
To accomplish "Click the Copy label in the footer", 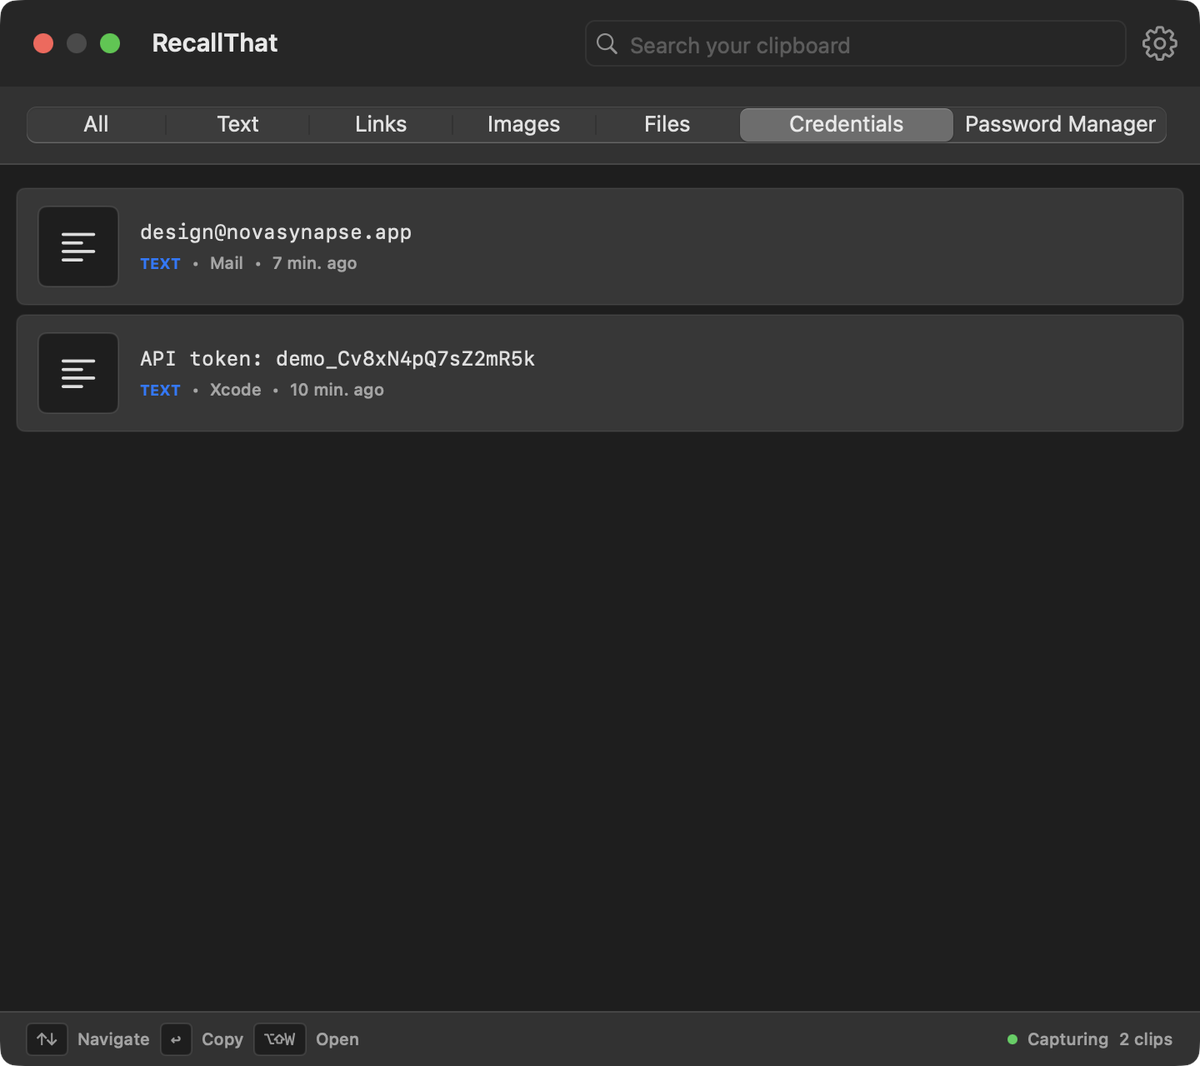I will pyautogui.click(x=222, y=1039).
